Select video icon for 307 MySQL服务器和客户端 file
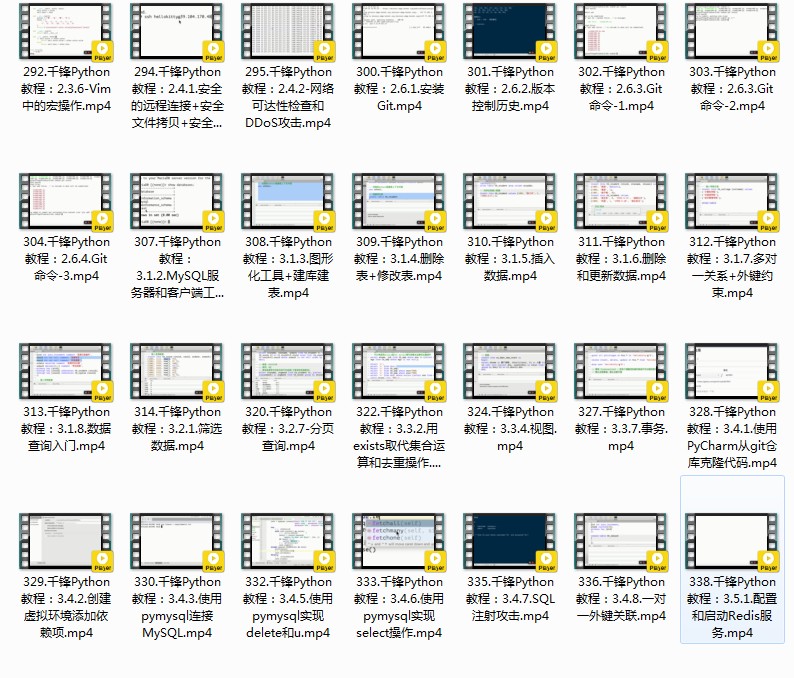Screen dimensions: 794x678 coord(177,202)
